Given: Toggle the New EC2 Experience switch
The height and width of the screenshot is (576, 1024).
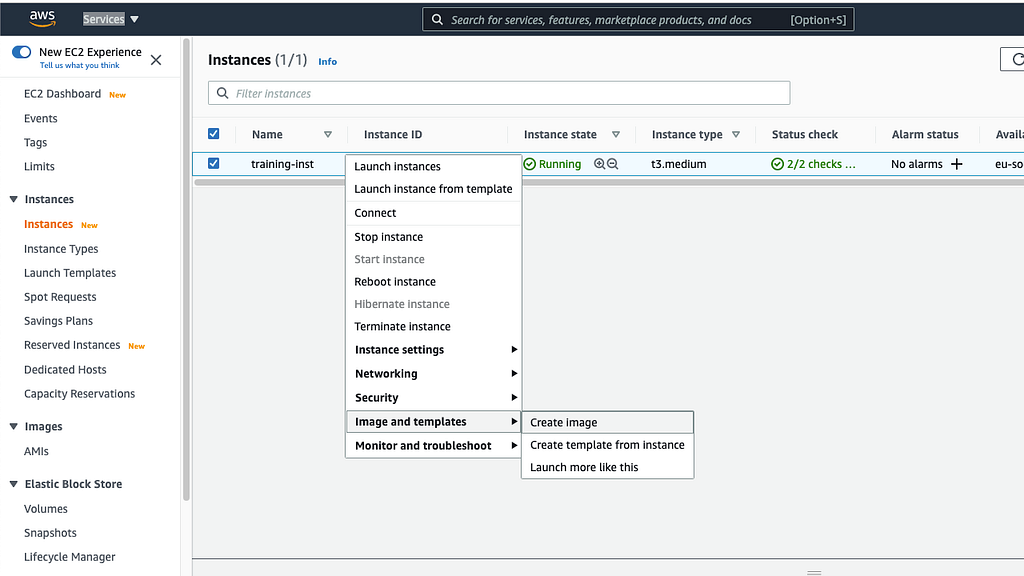Looking at the screenshot, I should click(22, 52).
